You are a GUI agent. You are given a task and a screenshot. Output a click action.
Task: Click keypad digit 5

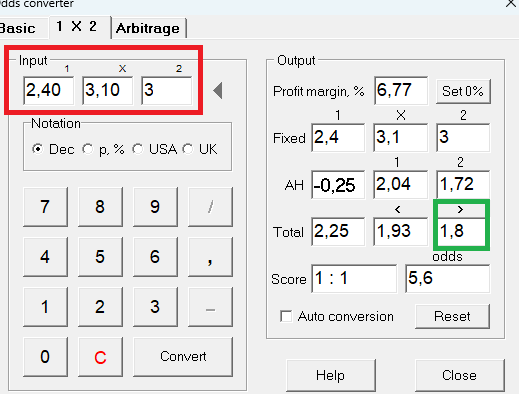[100, 257]
